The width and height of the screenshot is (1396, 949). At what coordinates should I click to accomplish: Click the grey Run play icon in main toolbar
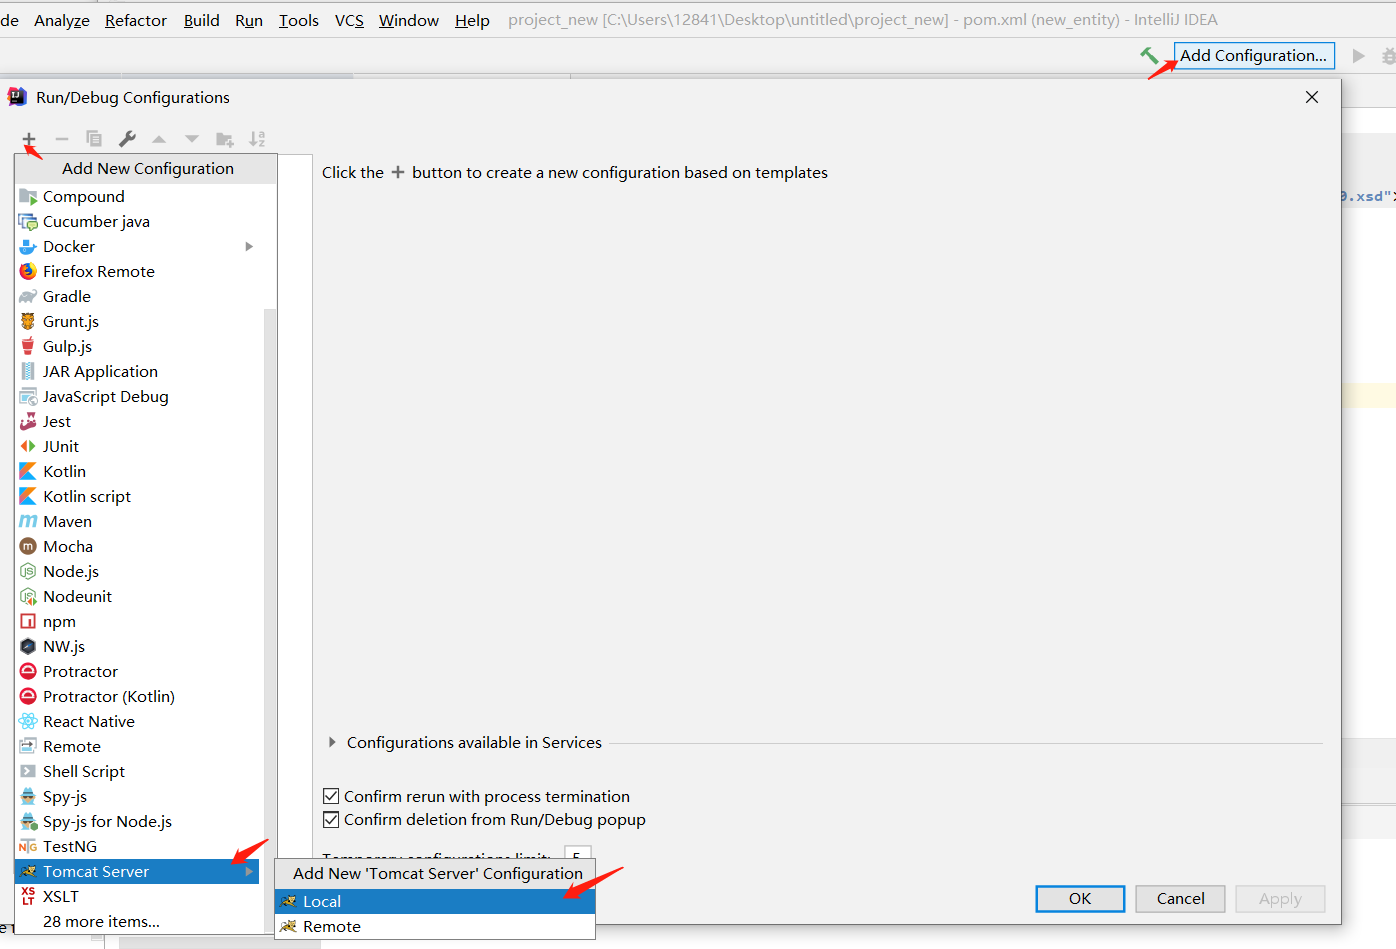click(1358, 56)
